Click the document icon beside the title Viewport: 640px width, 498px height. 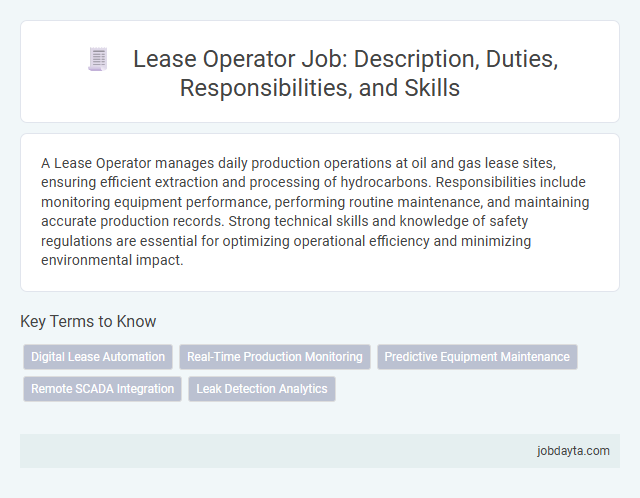[x=98, y=59]
